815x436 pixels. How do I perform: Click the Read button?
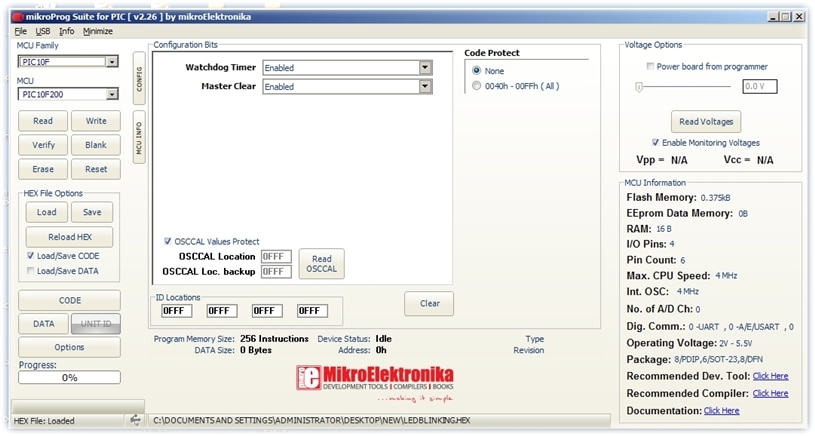coord(43,121)
